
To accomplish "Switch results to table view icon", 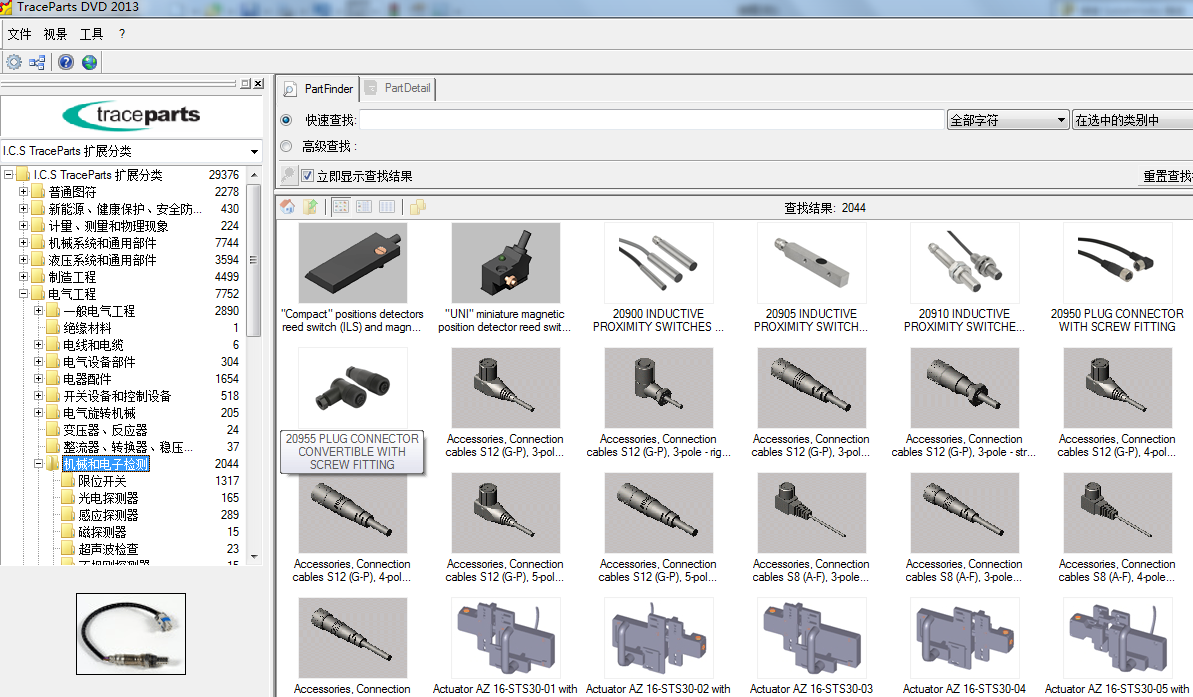I will click(x=386, y=207).
